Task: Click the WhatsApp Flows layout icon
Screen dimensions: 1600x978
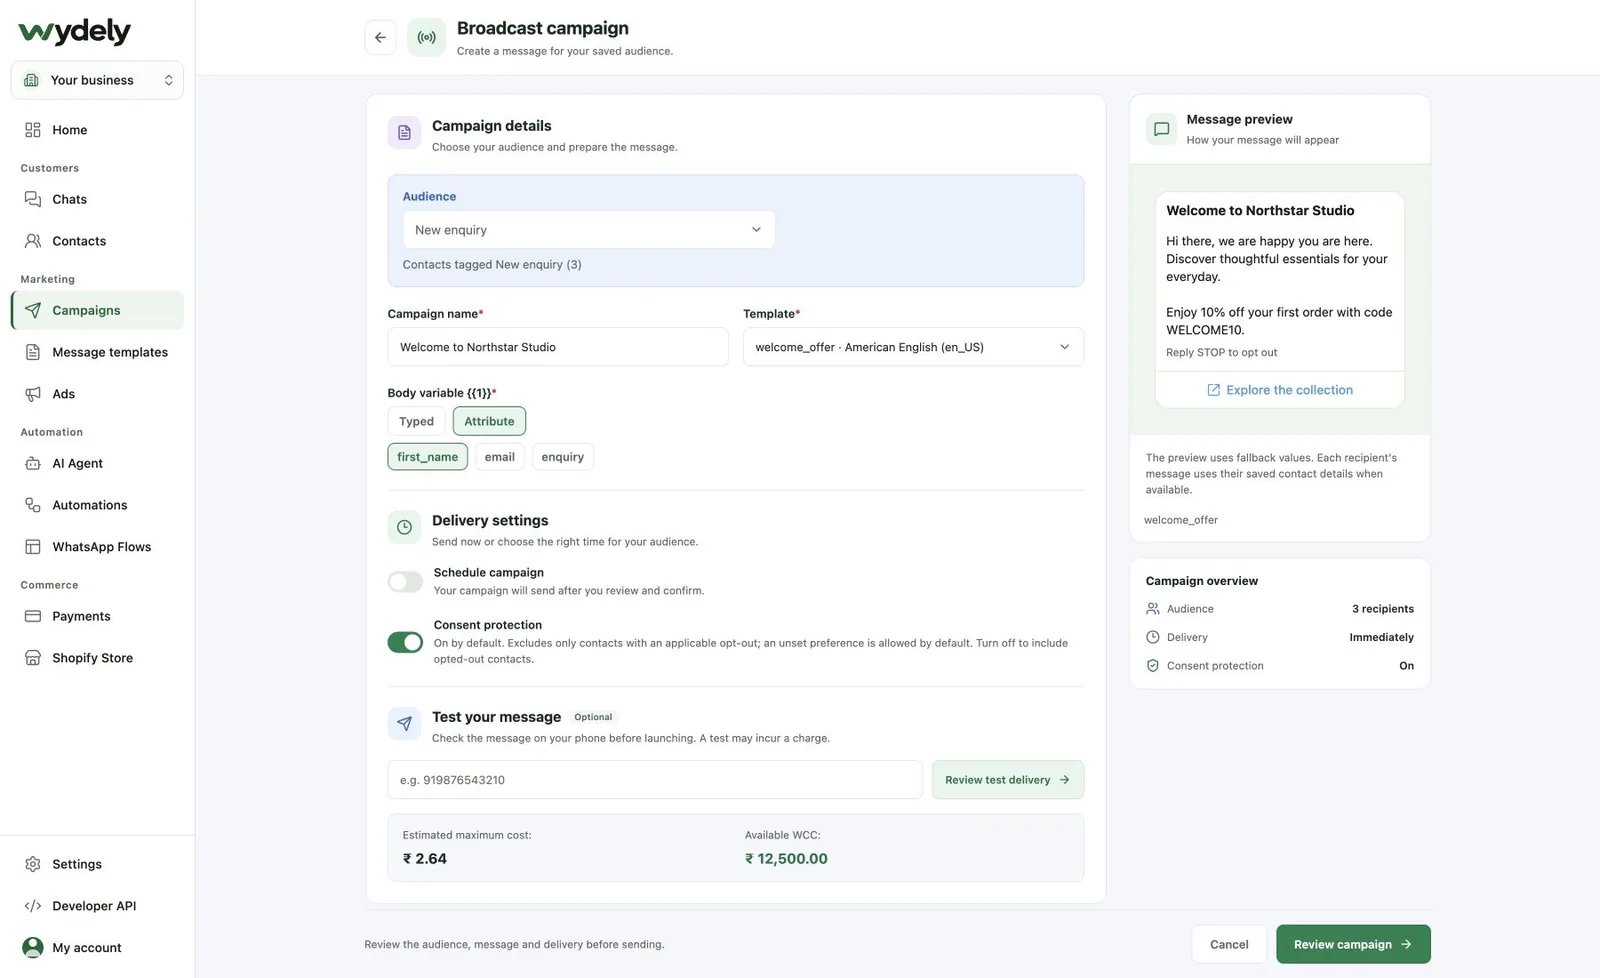Action: pos(33,547)
